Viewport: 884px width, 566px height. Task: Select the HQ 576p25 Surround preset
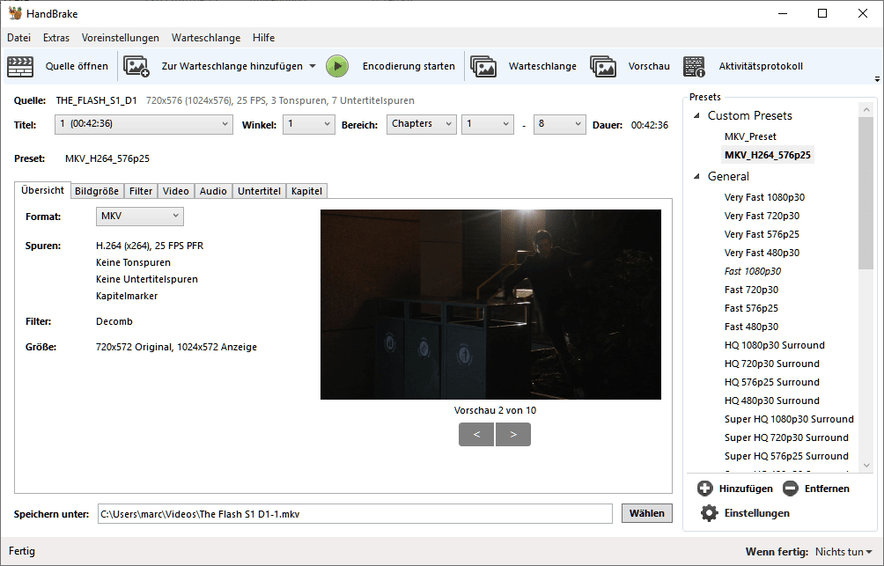[x=772, y=382]
